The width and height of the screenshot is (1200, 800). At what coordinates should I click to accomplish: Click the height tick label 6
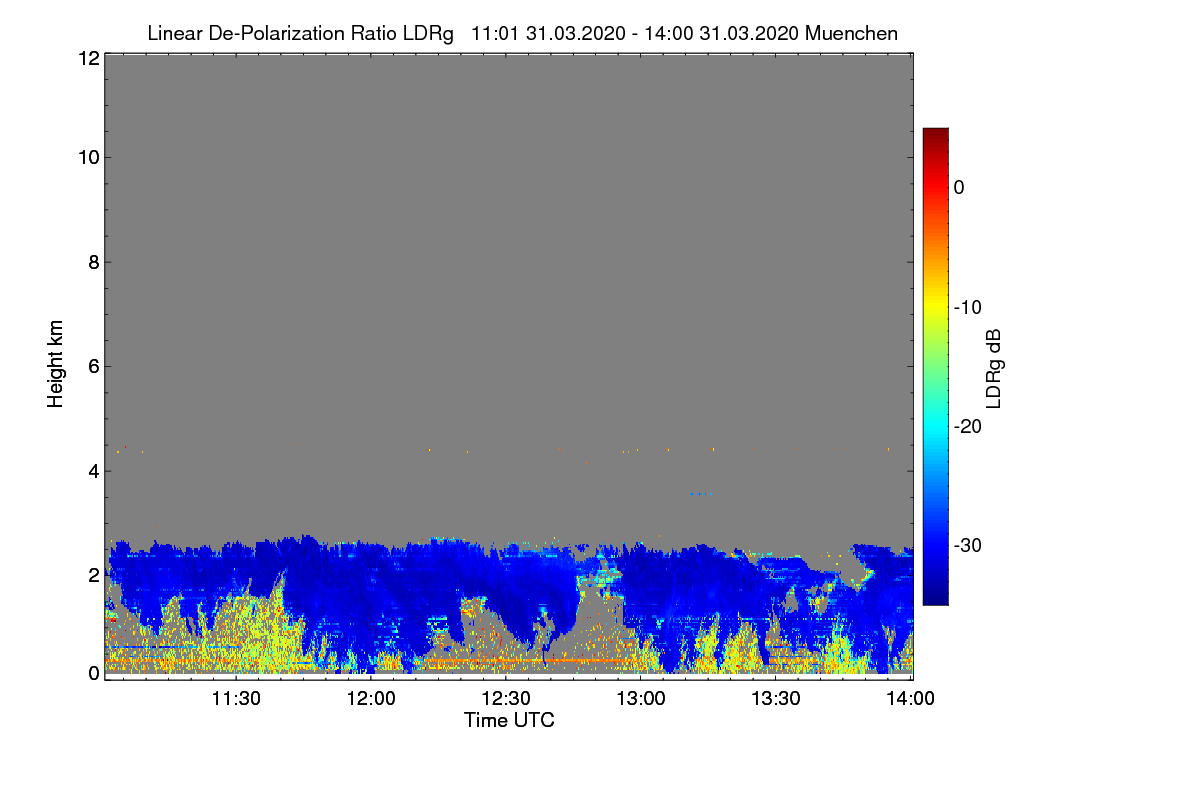pos(92,366)
